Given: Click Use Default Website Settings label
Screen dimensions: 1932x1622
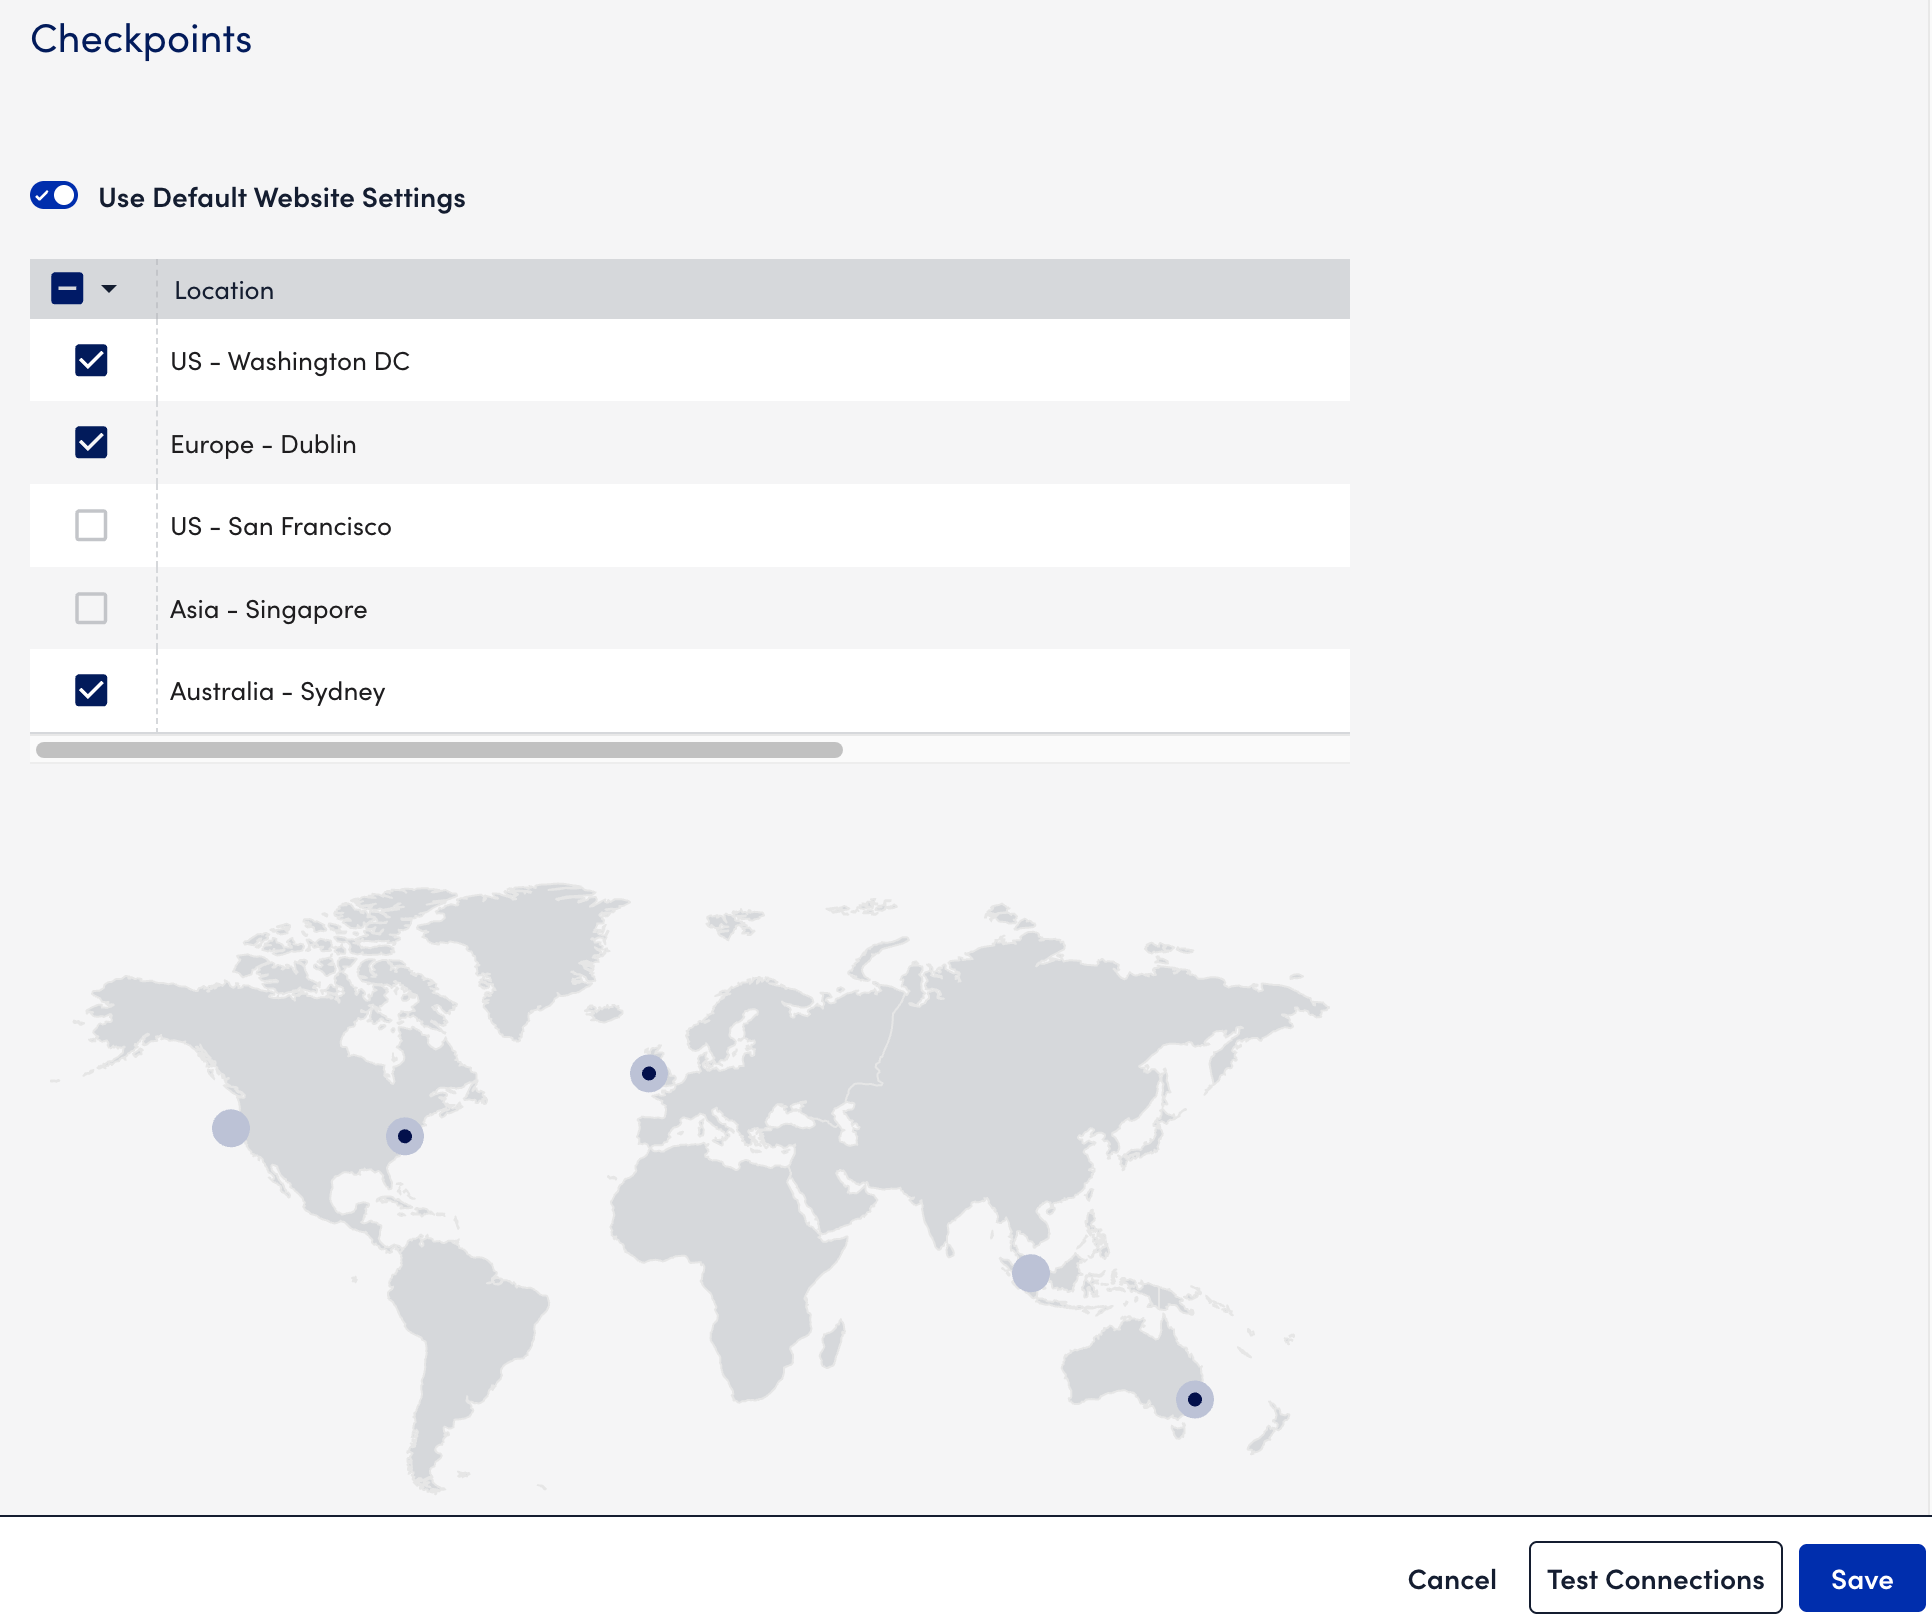Looking at the screenshot, I should tap(282, 198).
